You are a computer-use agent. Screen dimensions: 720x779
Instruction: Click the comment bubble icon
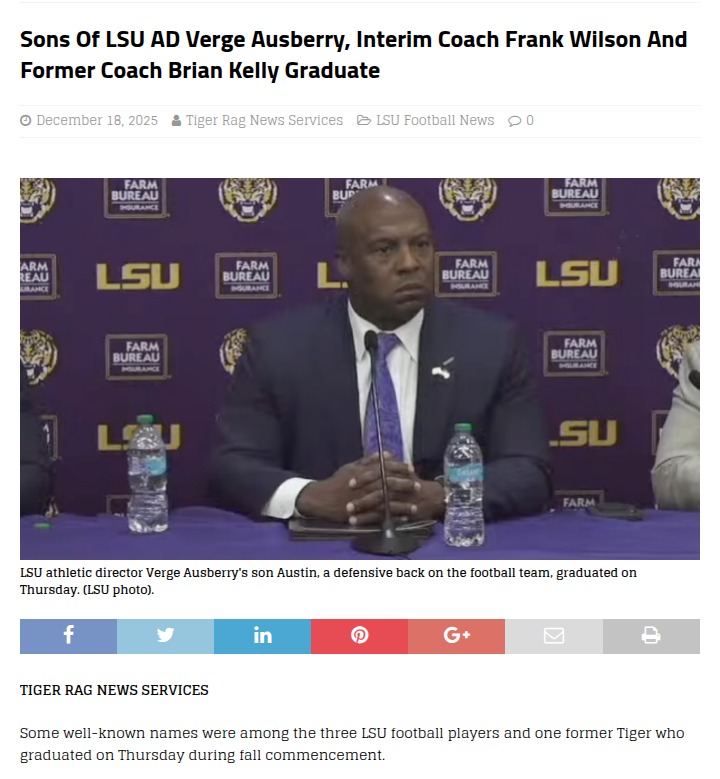(514, 121)
